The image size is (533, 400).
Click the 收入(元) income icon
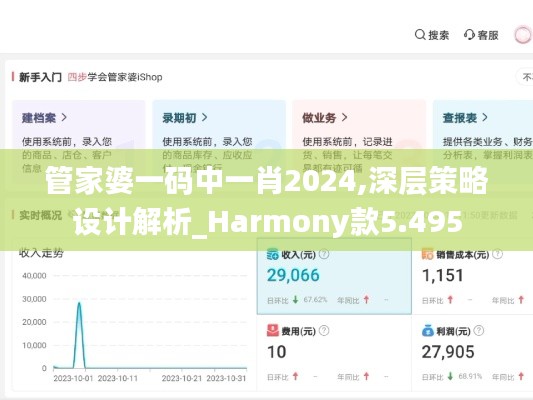coord(273,254)
